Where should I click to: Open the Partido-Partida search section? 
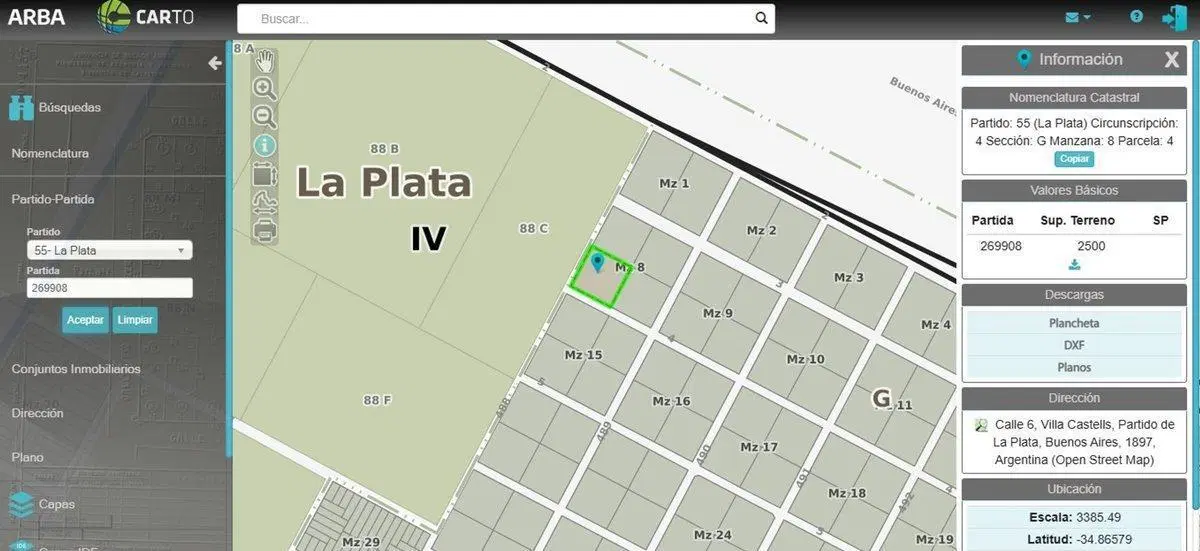(x=53, y=199)
